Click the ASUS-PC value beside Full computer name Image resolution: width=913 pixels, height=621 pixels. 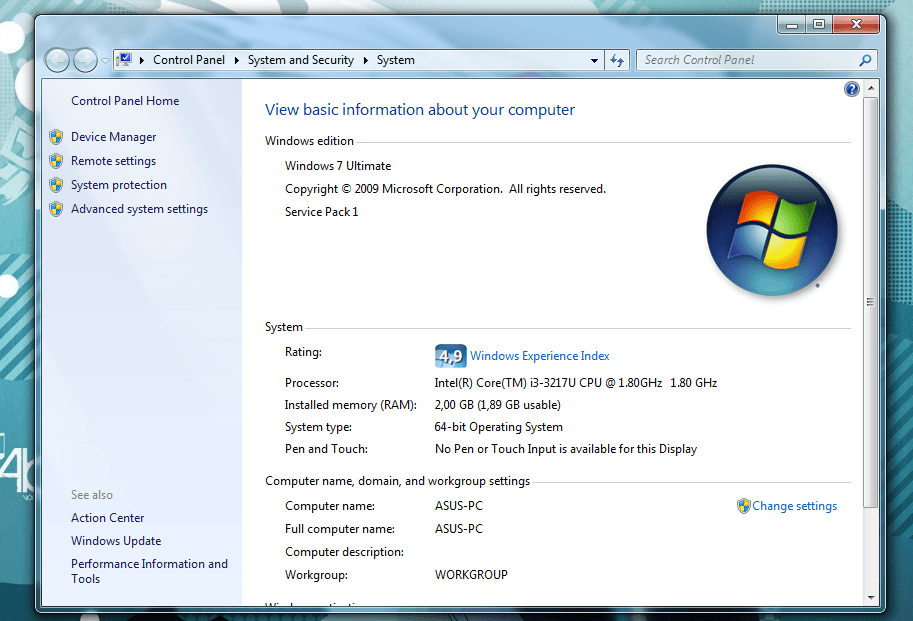point(459,529)
